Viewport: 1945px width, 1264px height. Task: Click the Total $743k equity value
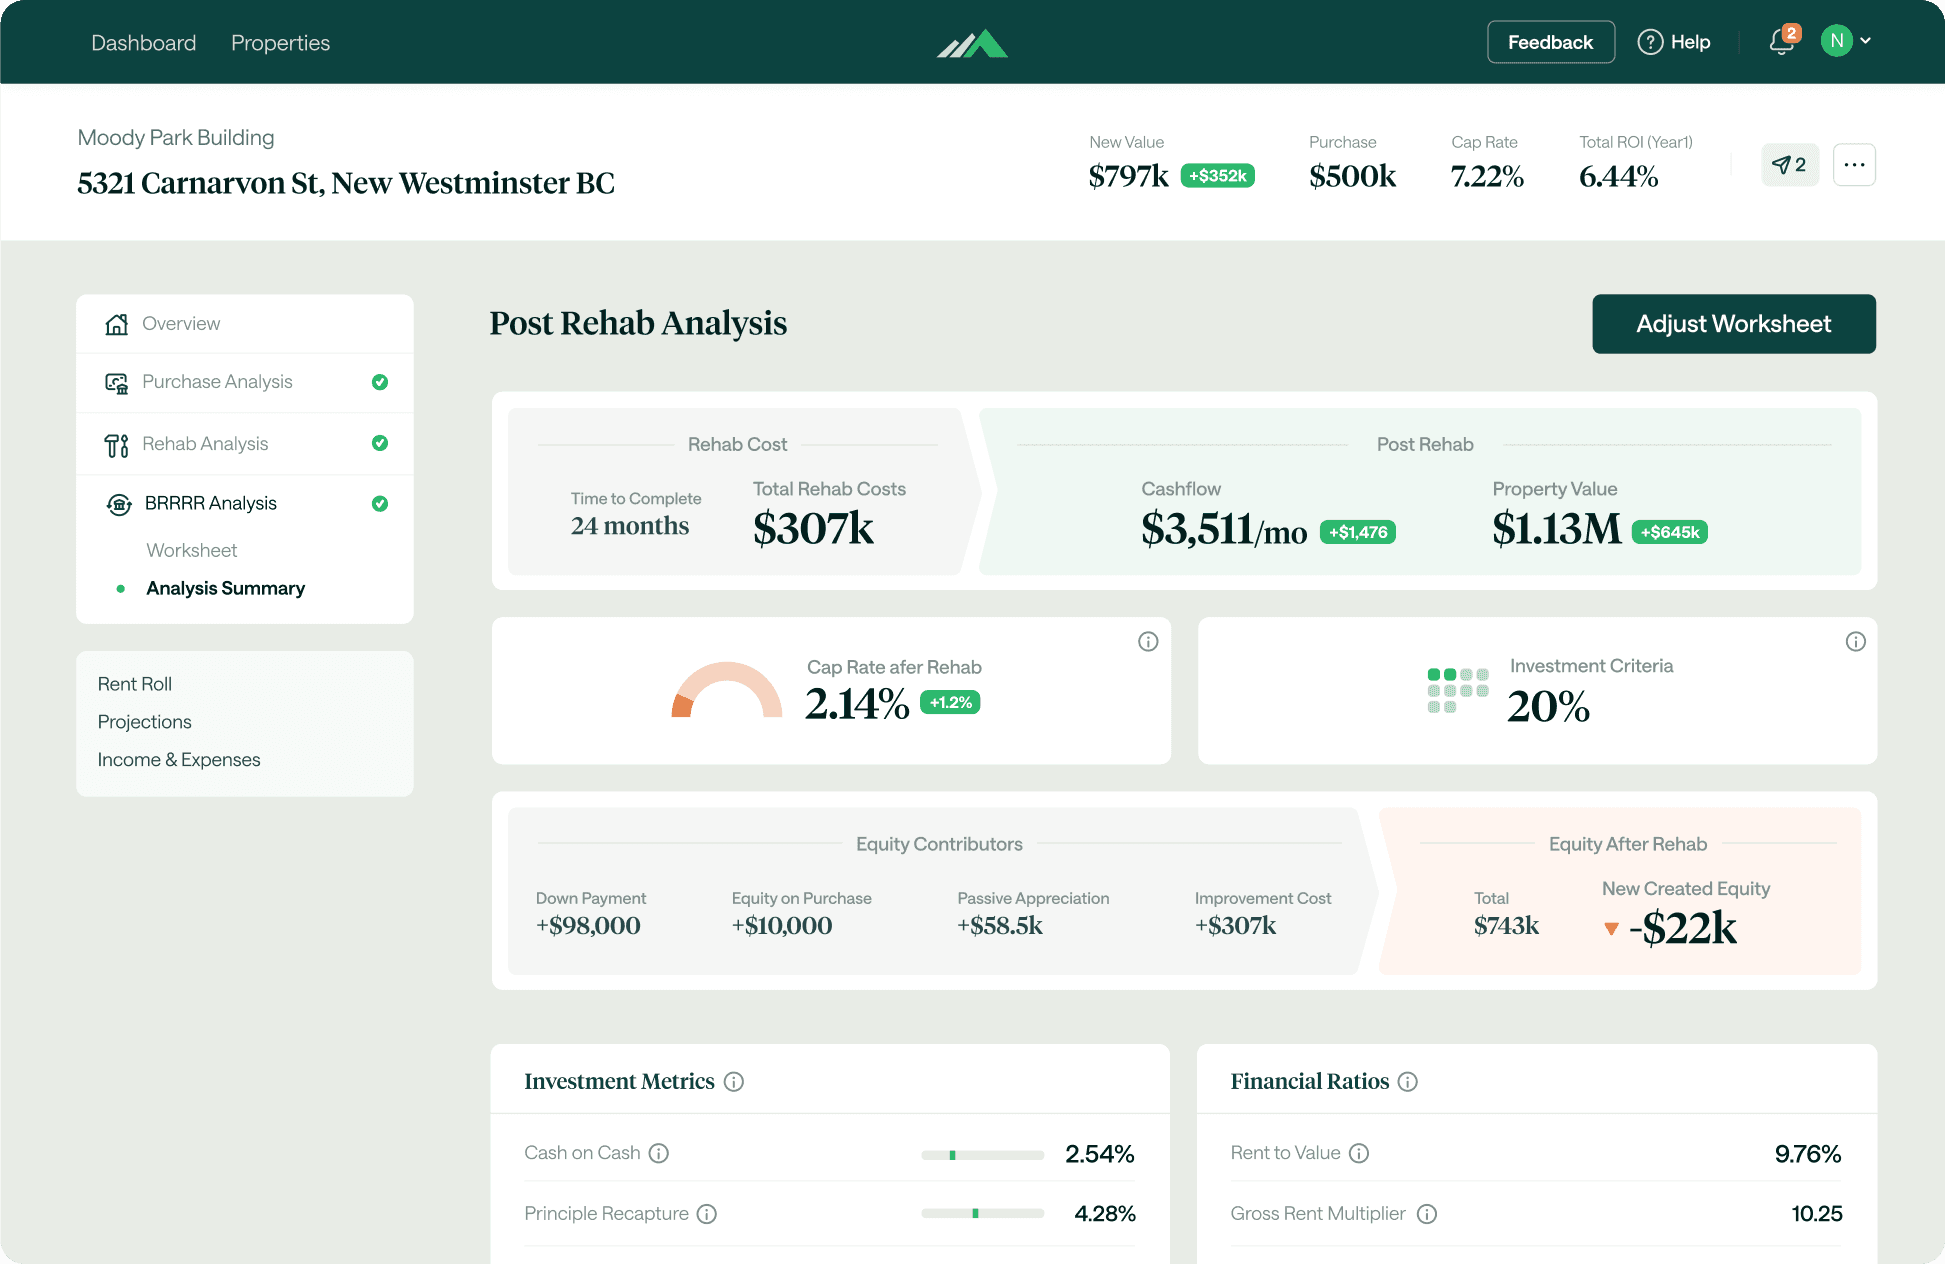[1506, 926]
